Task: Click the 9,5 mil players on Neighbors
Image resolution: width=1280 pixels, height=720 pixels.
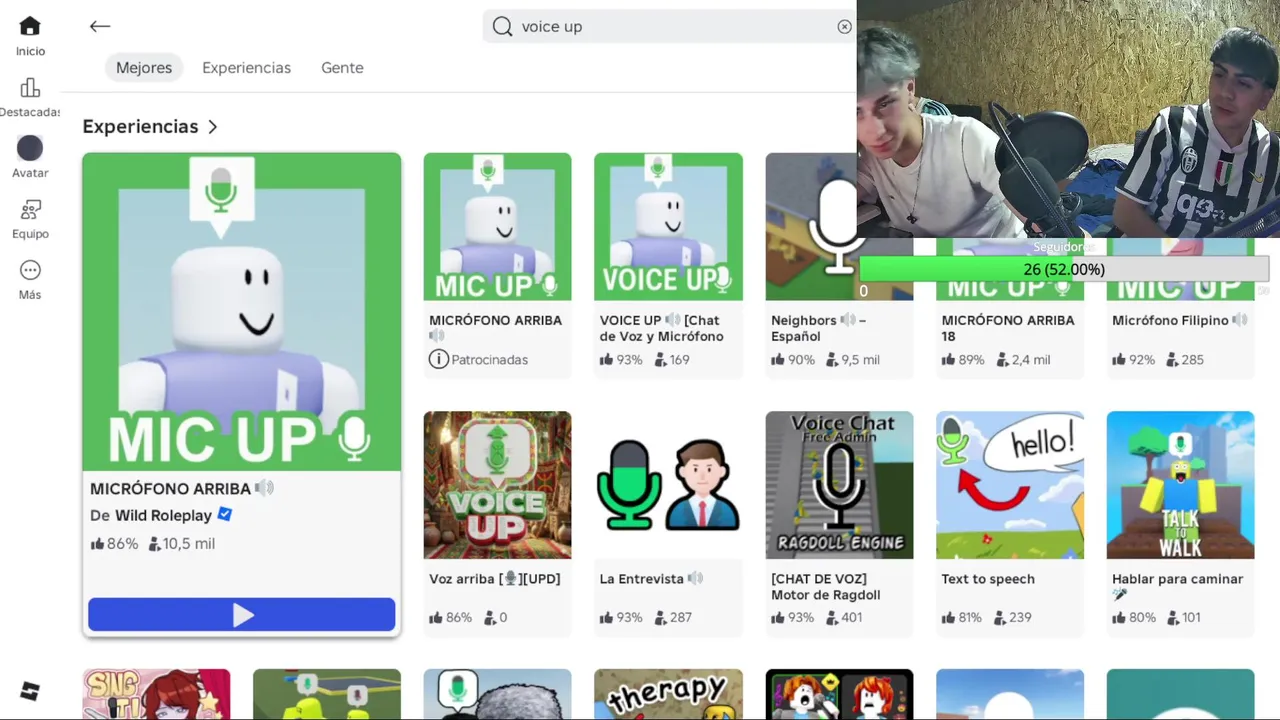Action: click(x=853, y=360)
